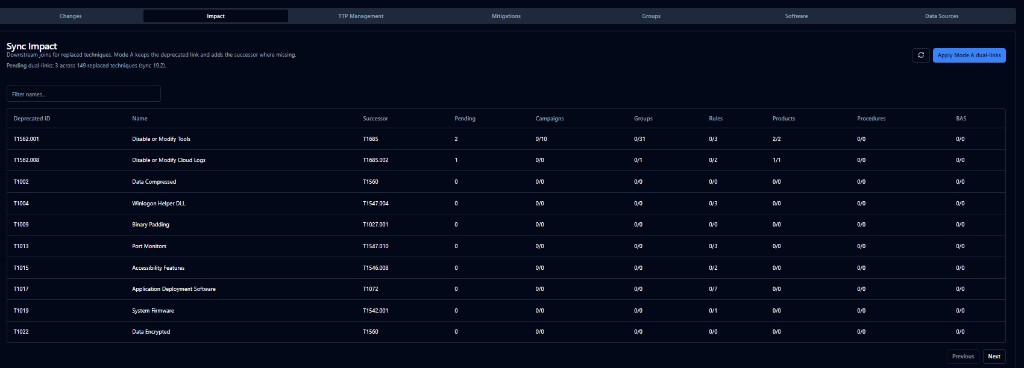The width and height of the screenshot is (1024, 368).
Task: Select deprecated ID T1013
Action: (21, 247)
